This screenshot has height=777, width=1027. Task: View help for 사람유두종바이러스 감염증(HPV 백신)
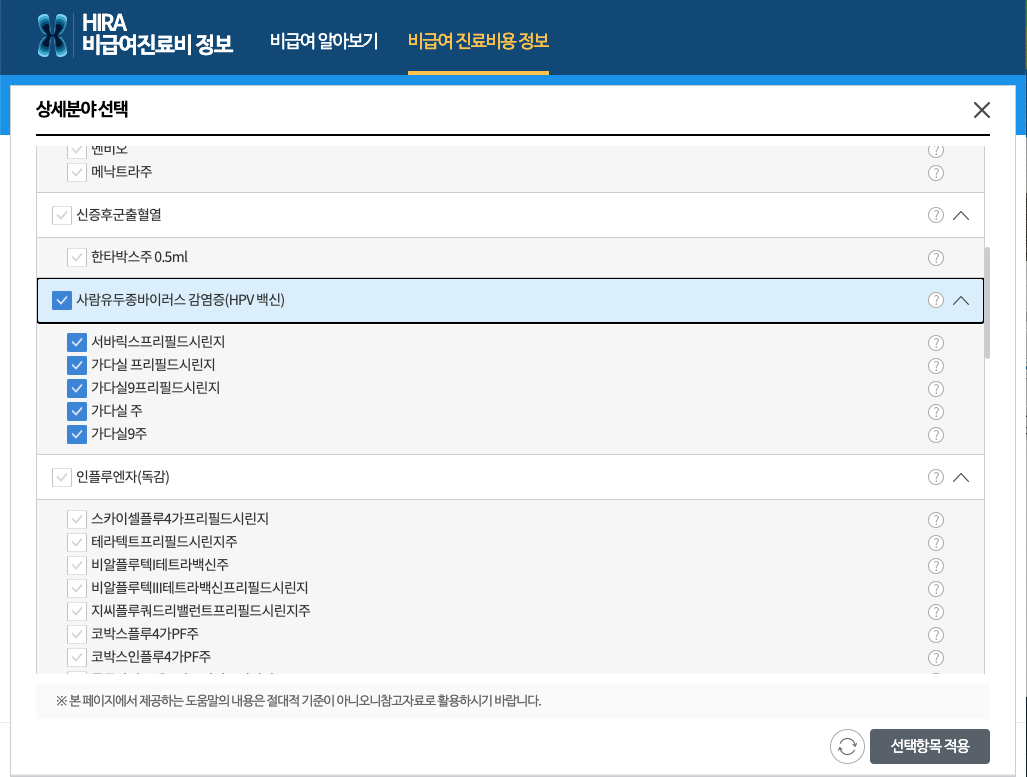point(935,299)
